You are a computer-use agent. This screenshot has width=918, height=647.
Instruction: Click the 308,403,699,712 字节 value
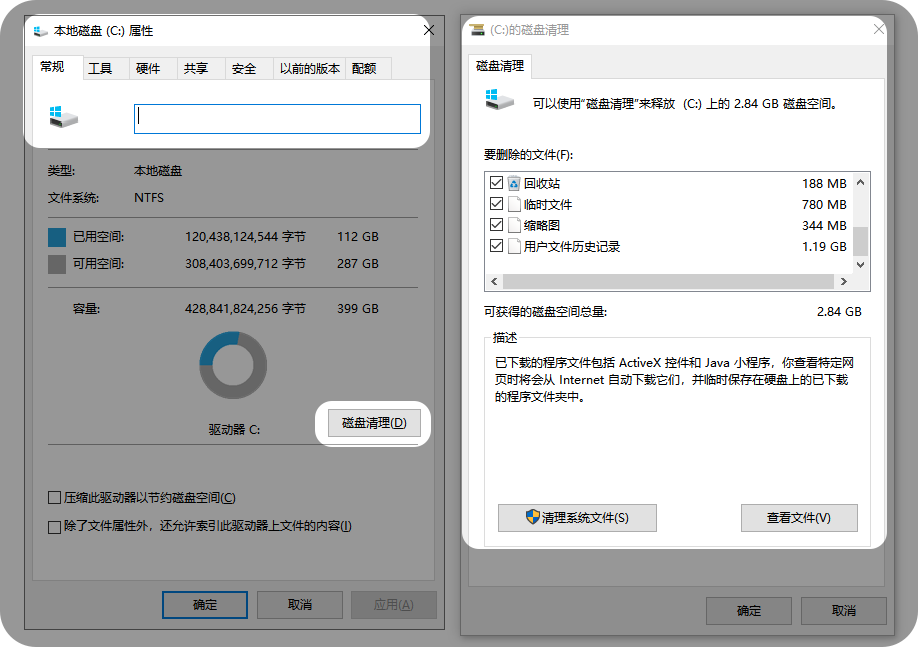coord(245,263)
